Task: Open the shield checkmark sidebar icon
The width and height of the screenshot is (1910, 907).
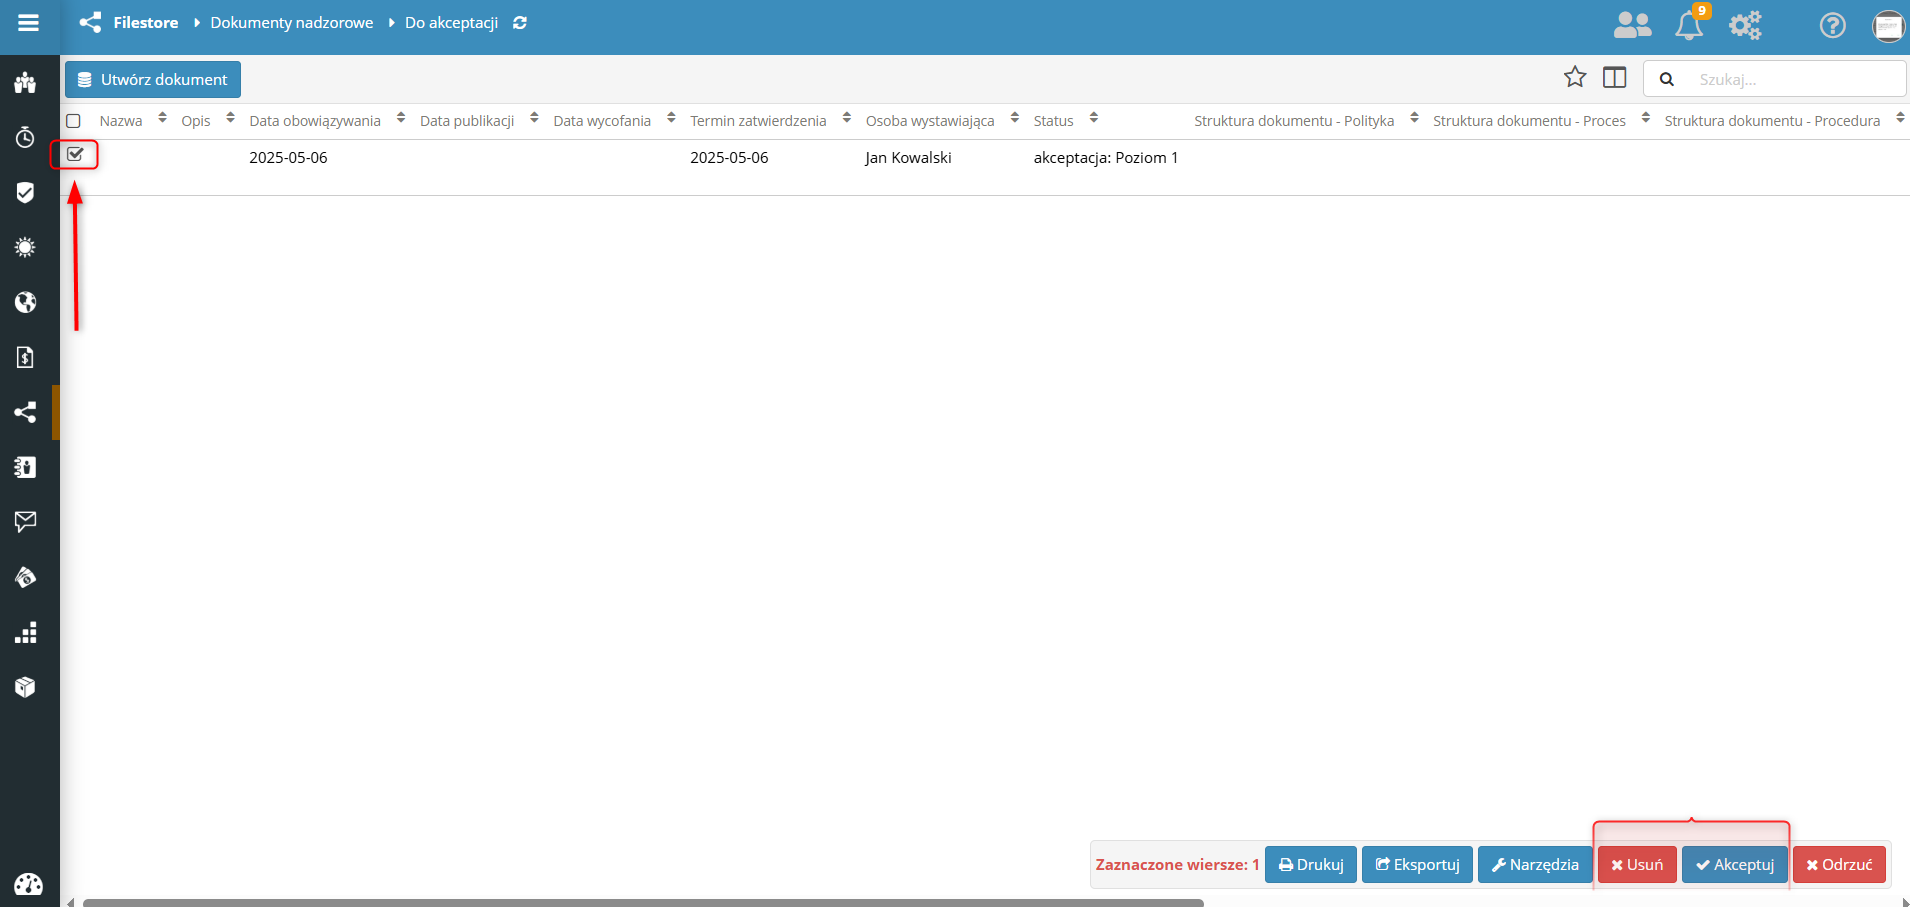Action: tap(26, 192)
